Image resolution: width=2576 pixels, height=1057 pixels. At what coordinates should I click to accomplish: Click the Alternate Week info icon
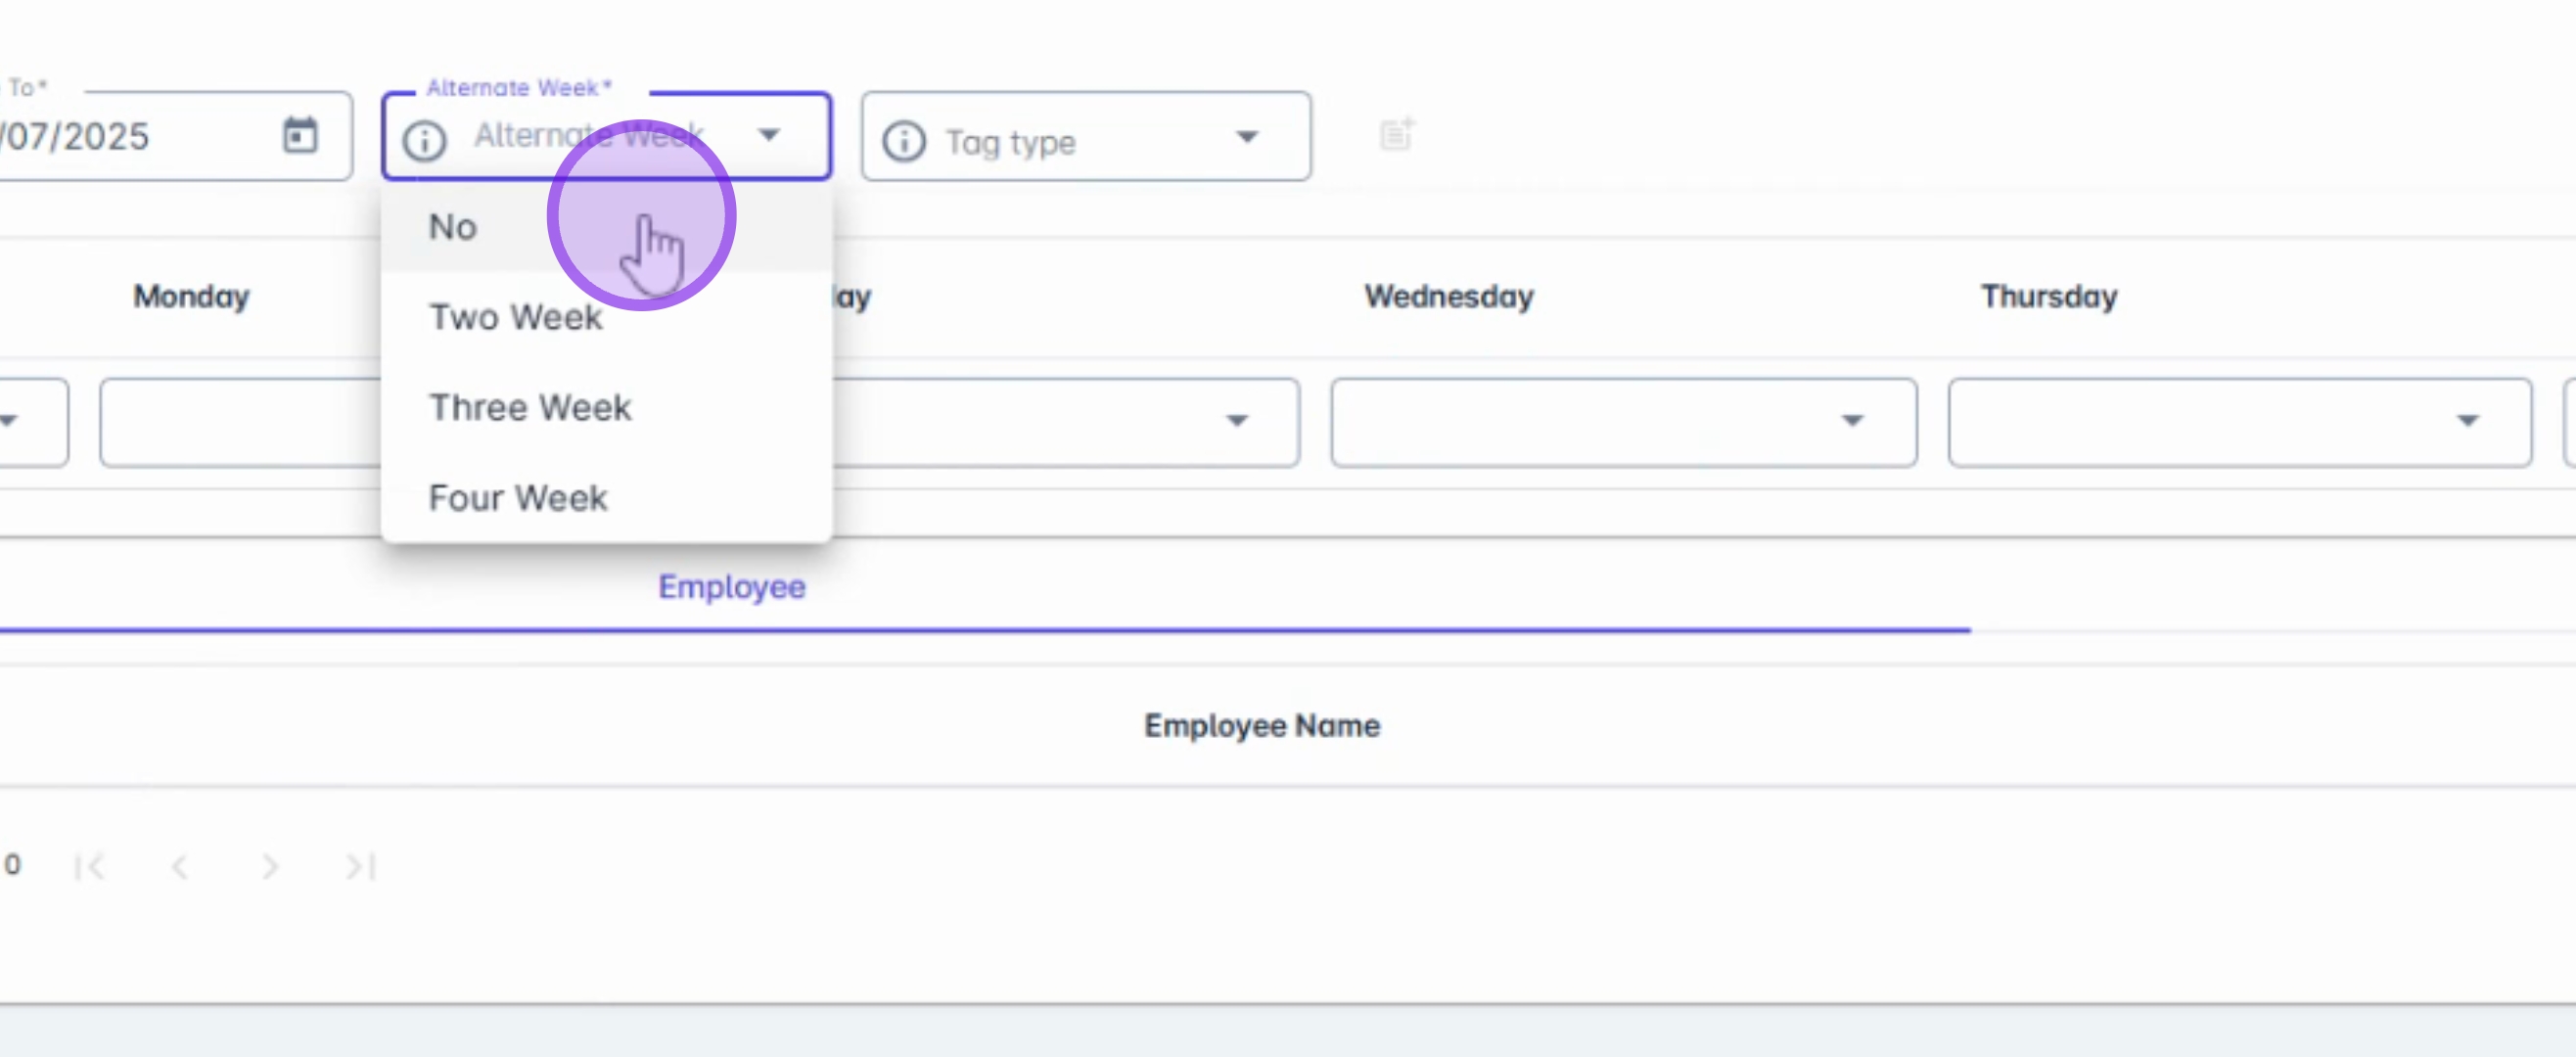pos(424,140)
